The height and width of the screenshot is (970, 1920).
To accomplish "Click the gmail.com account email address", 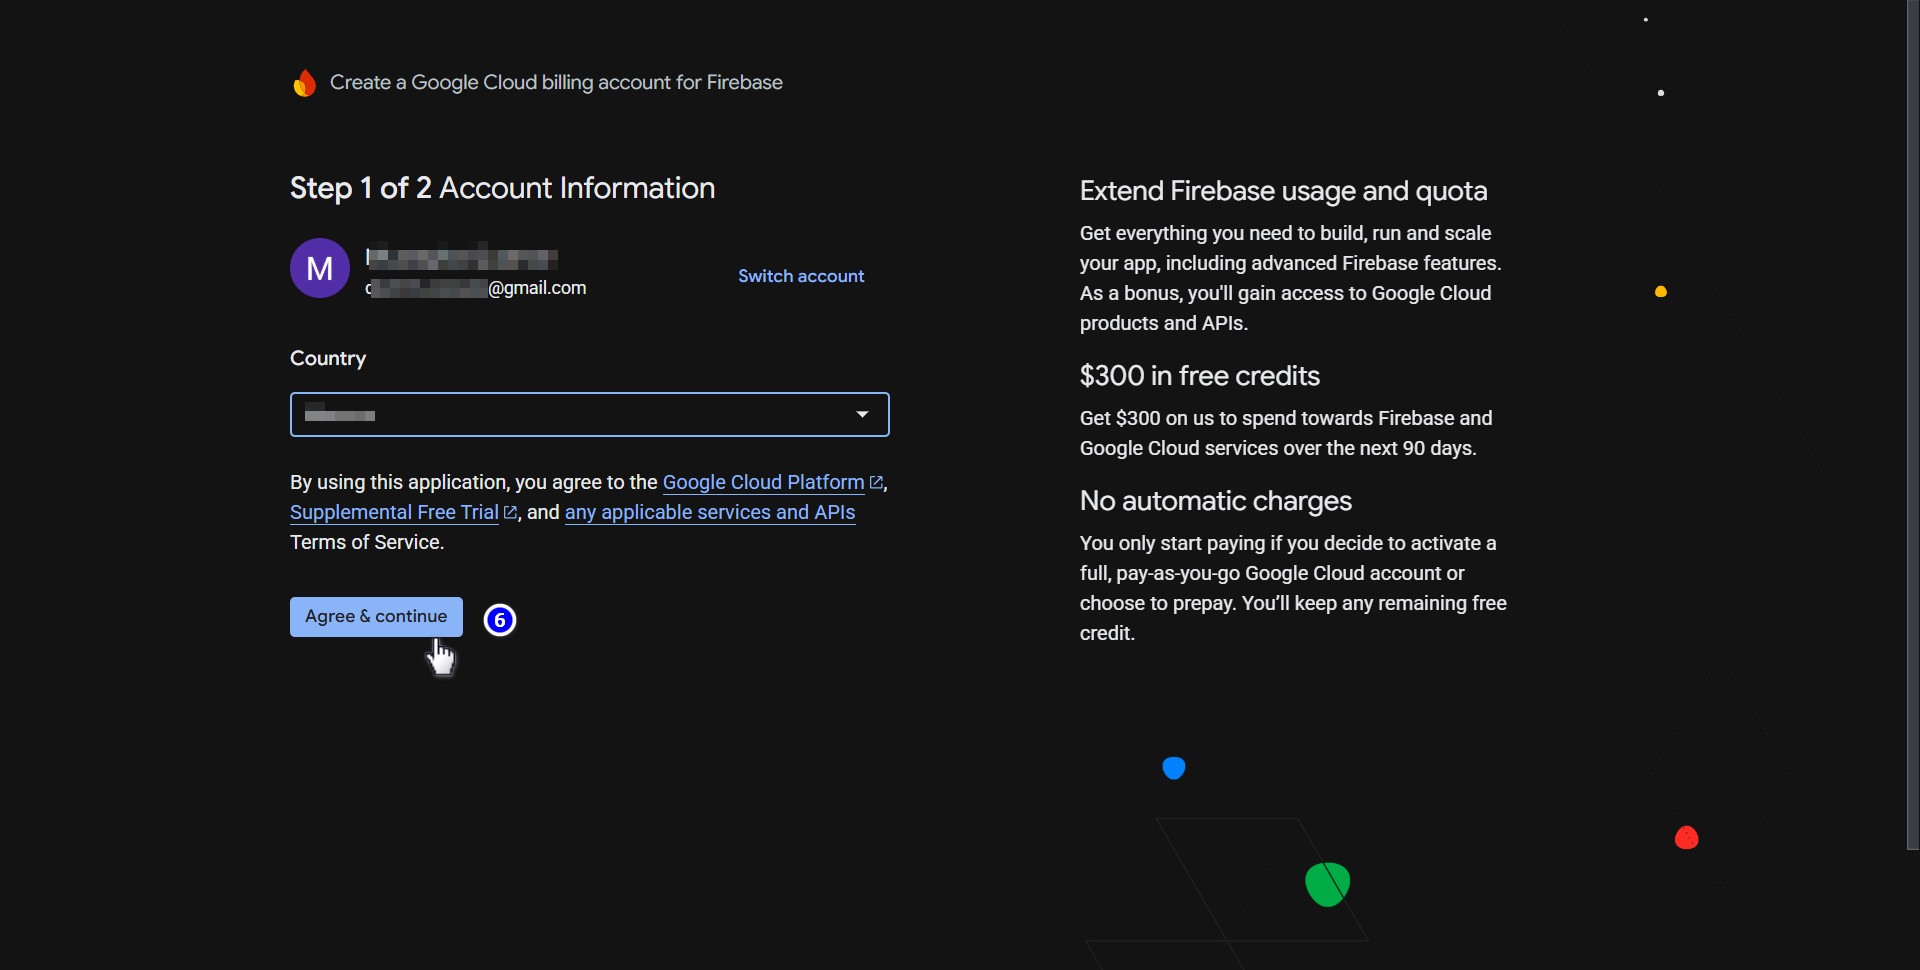I will [x=478, y=288].
